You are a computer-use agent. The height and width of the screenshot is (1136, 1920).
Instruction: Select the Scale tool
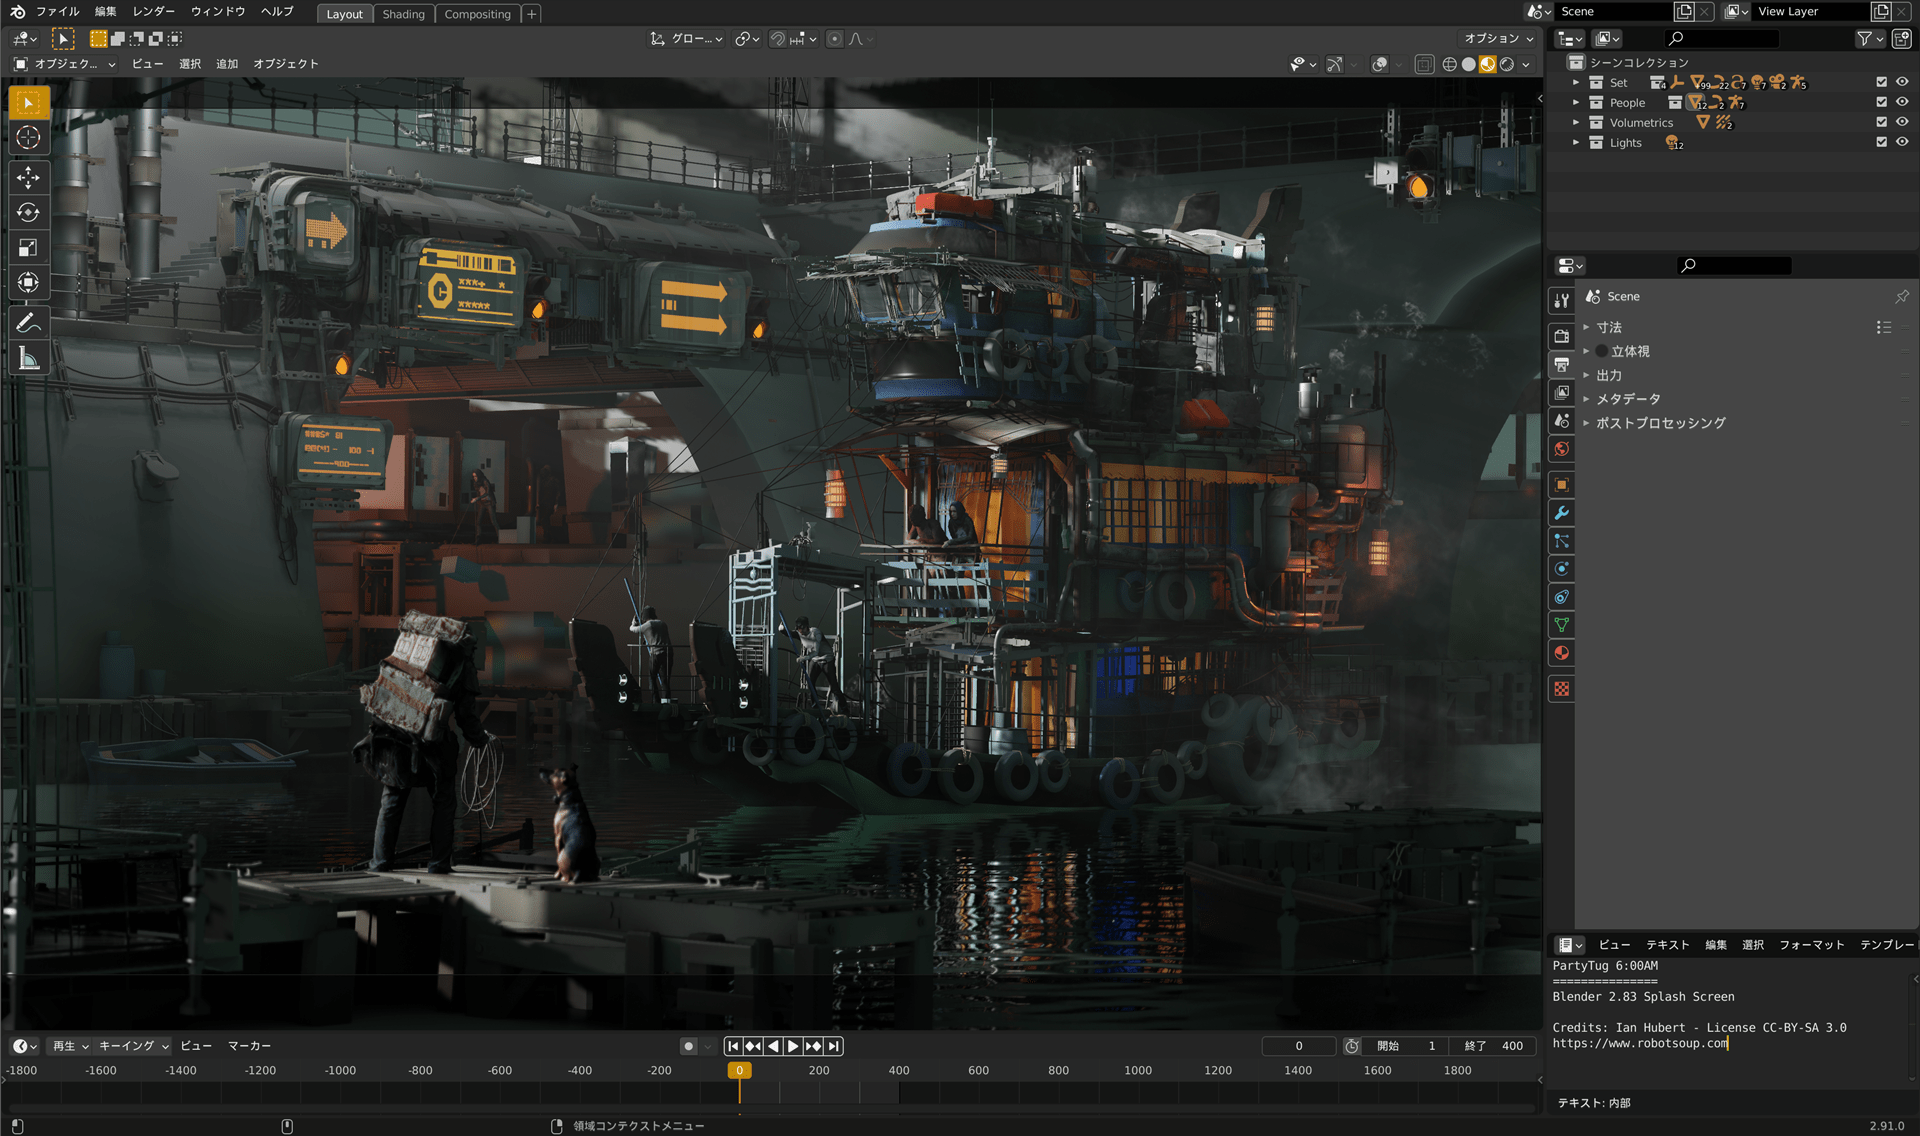[28, 247]
